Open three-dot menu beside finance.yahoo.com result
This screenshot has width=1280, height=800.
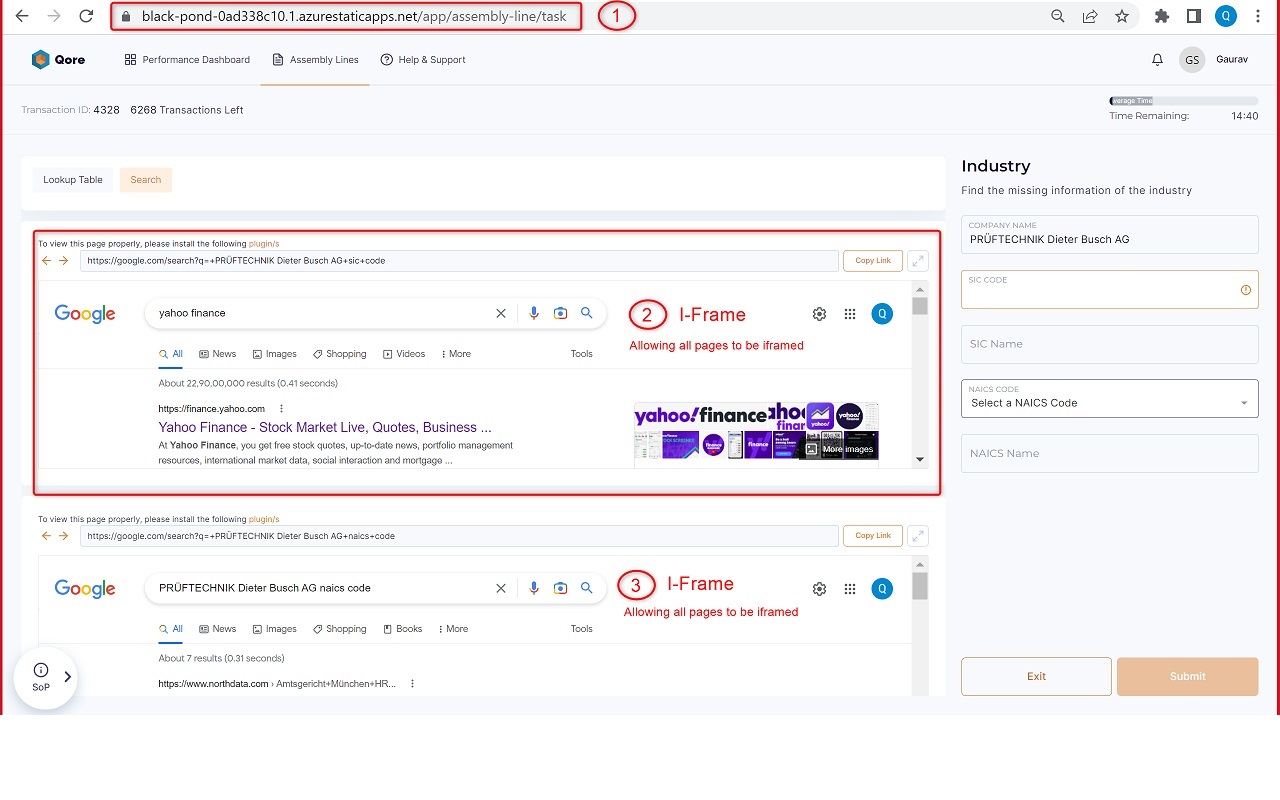(282, 408)
